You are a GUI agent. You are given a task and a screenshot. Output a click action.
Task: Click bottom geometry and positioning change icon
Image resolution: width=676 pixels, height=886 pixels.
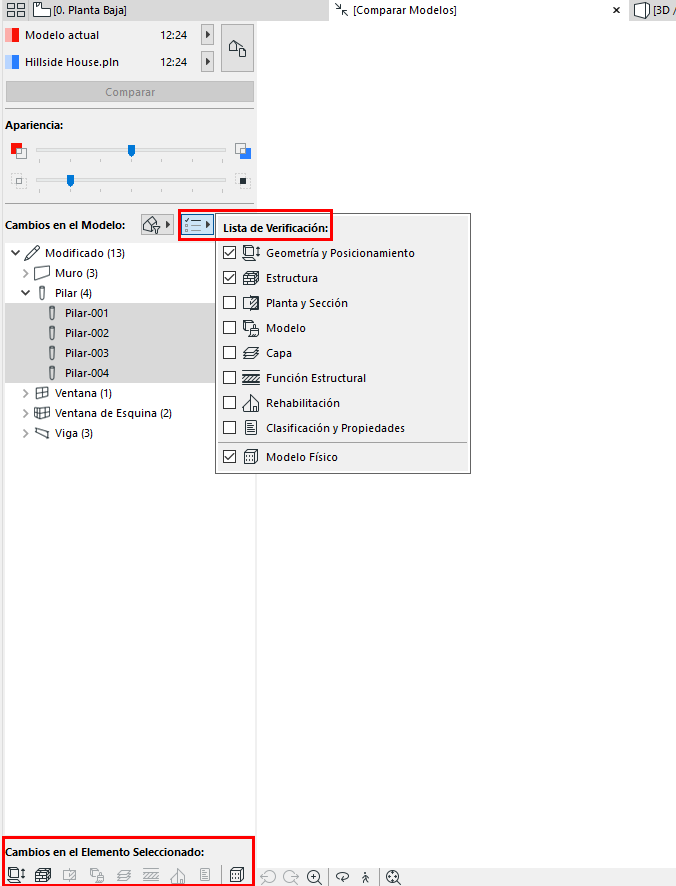tap(16, 875)
